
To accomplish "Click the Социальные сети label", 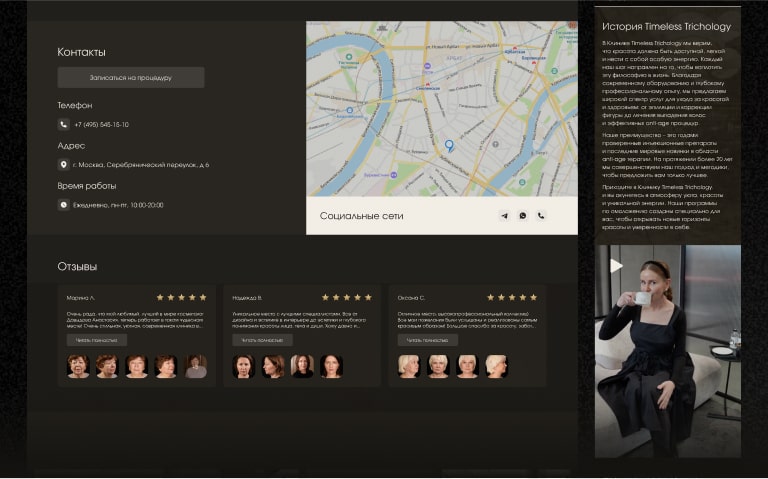I will (361, 216).
